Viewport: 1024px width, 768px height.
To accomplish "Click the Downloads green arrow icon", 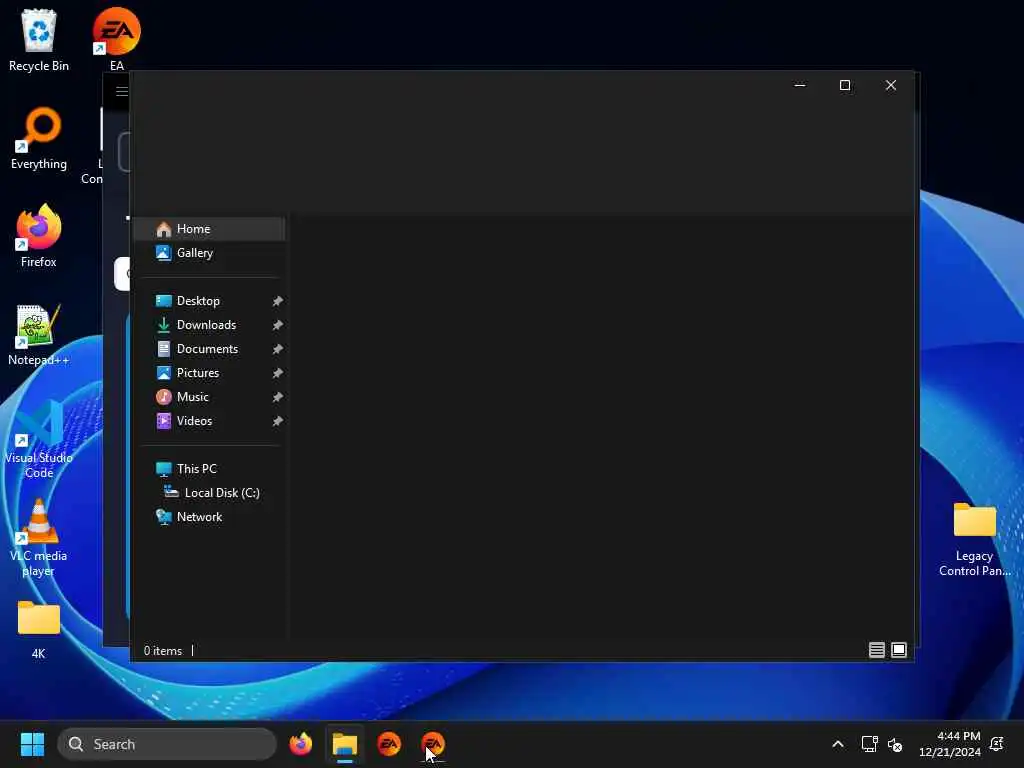I will coord(164,325).
